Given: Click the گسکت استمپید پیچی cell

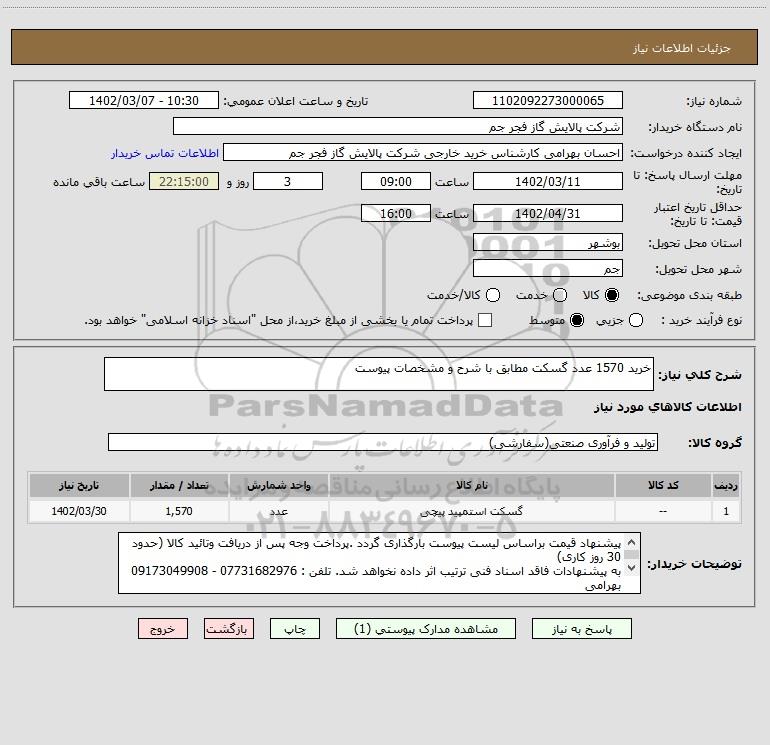Looking at the screenshot, I should click(471, 511).
